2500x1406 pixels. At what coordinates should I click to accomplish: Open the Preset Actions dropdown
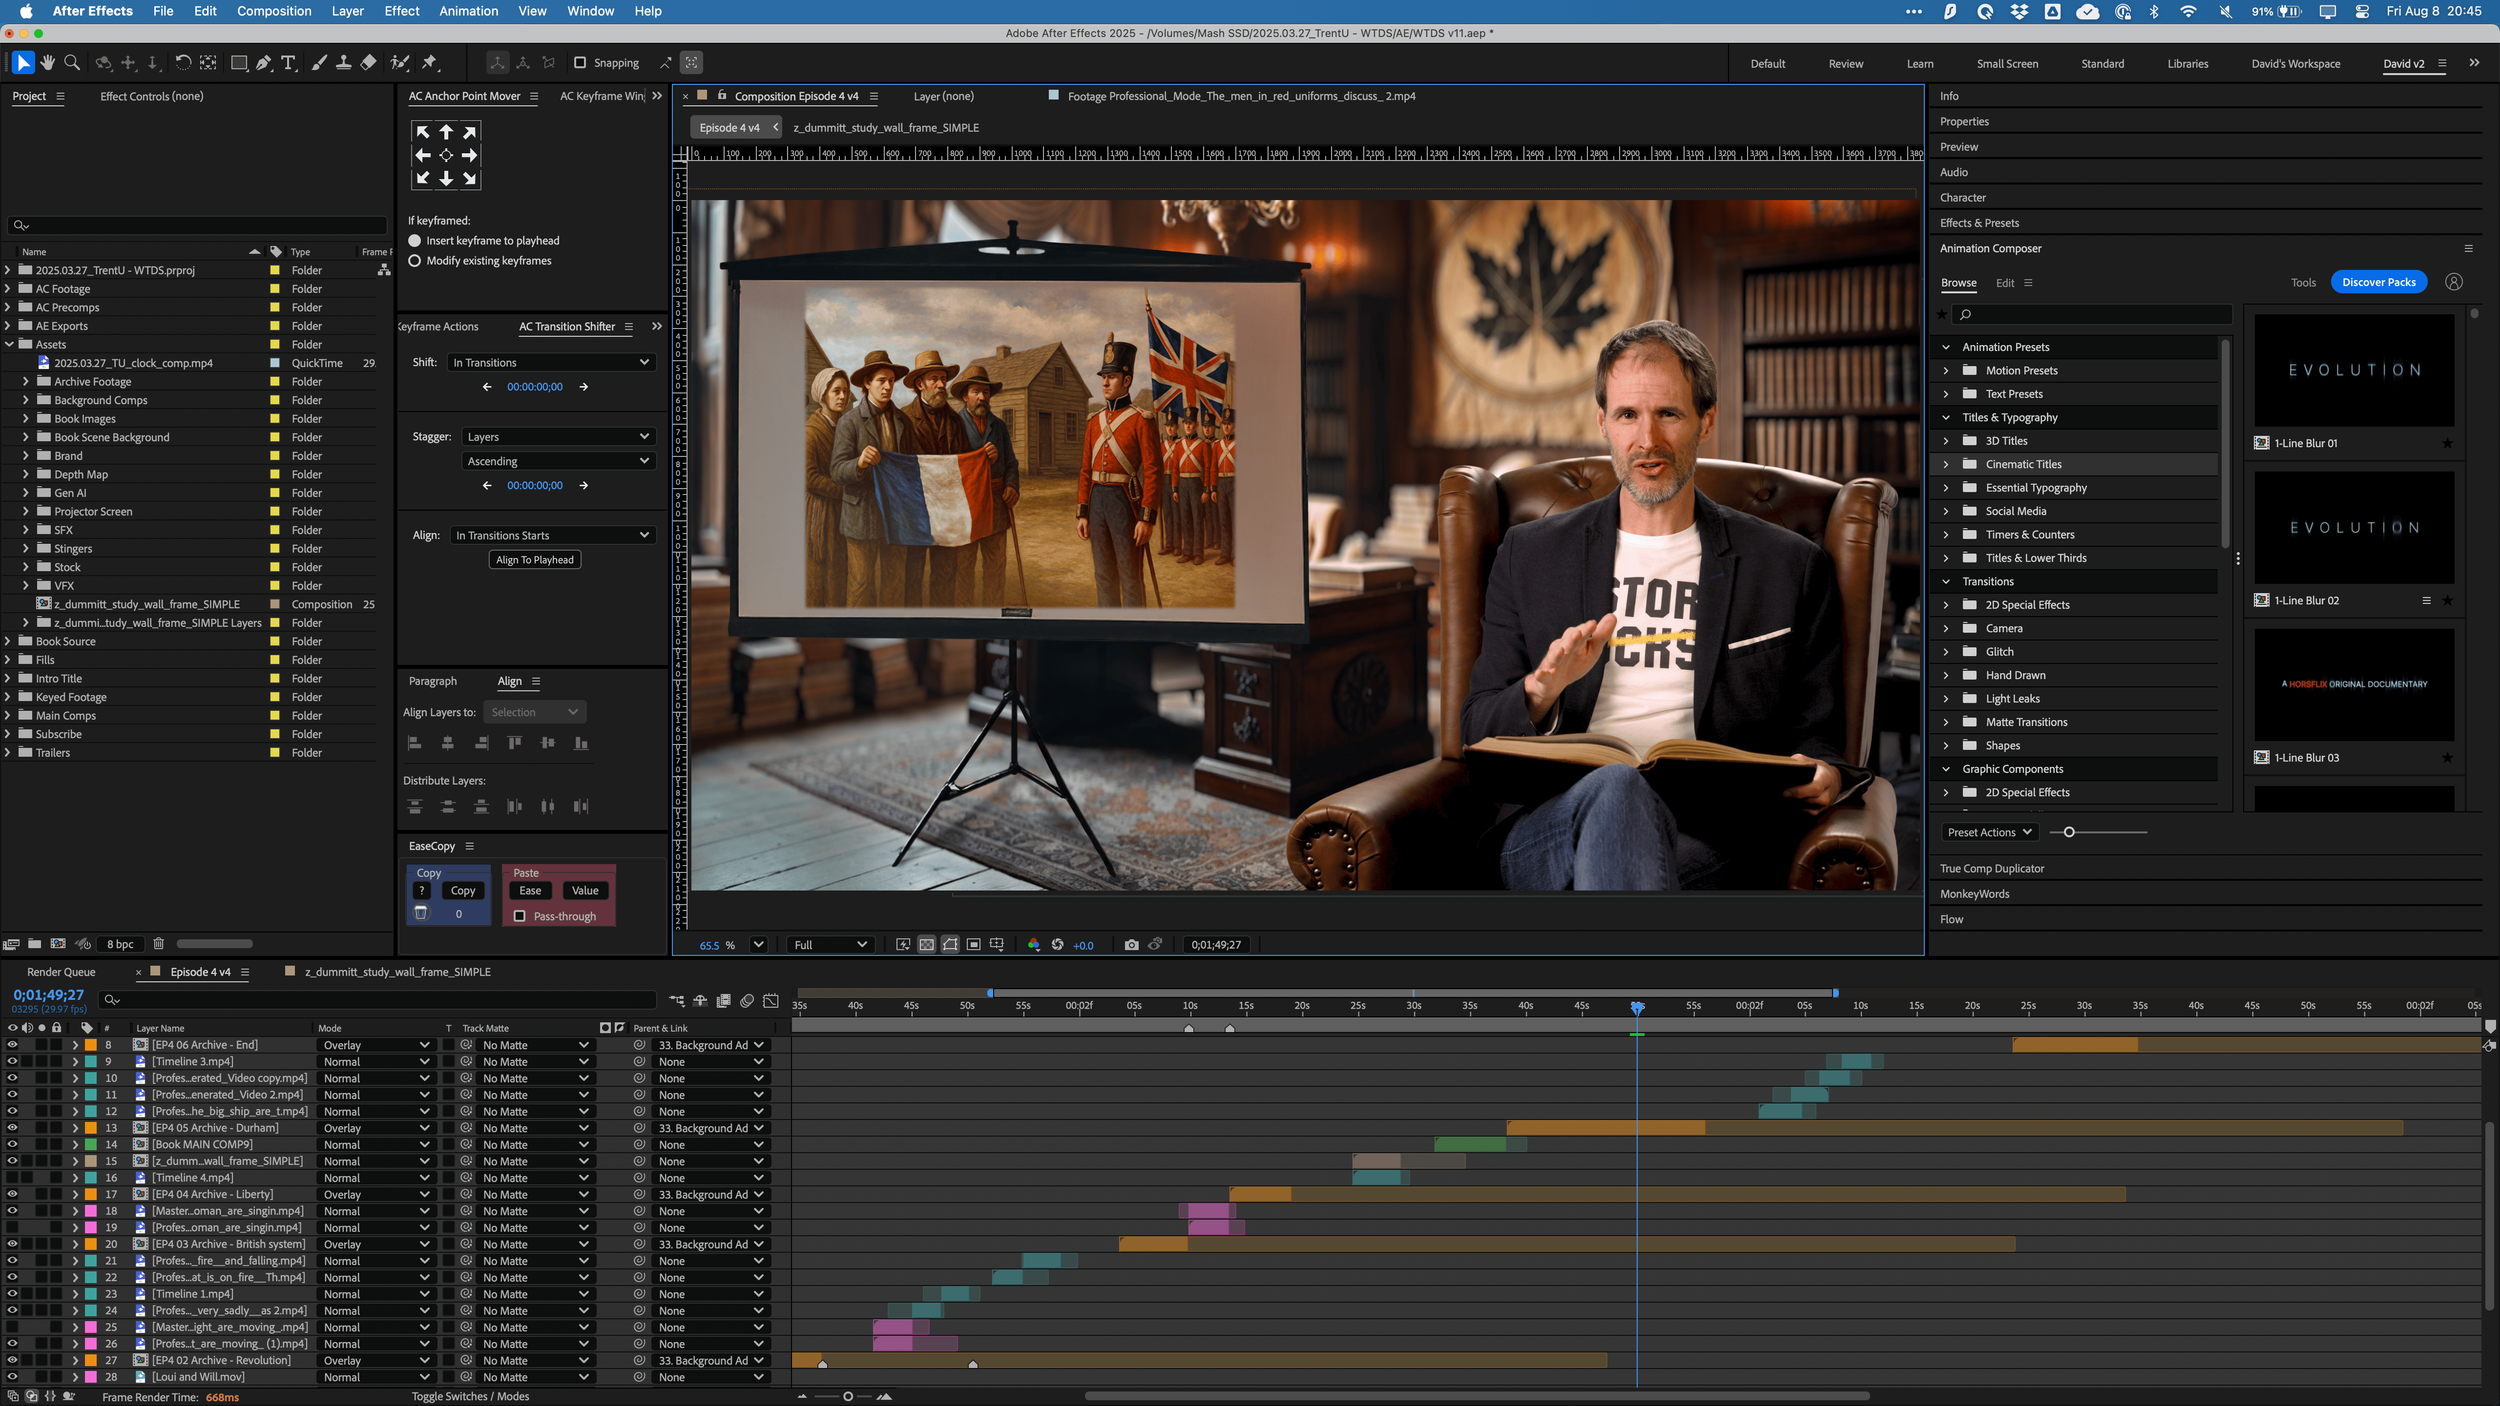pyautogui.click(x=1989, y=832)
